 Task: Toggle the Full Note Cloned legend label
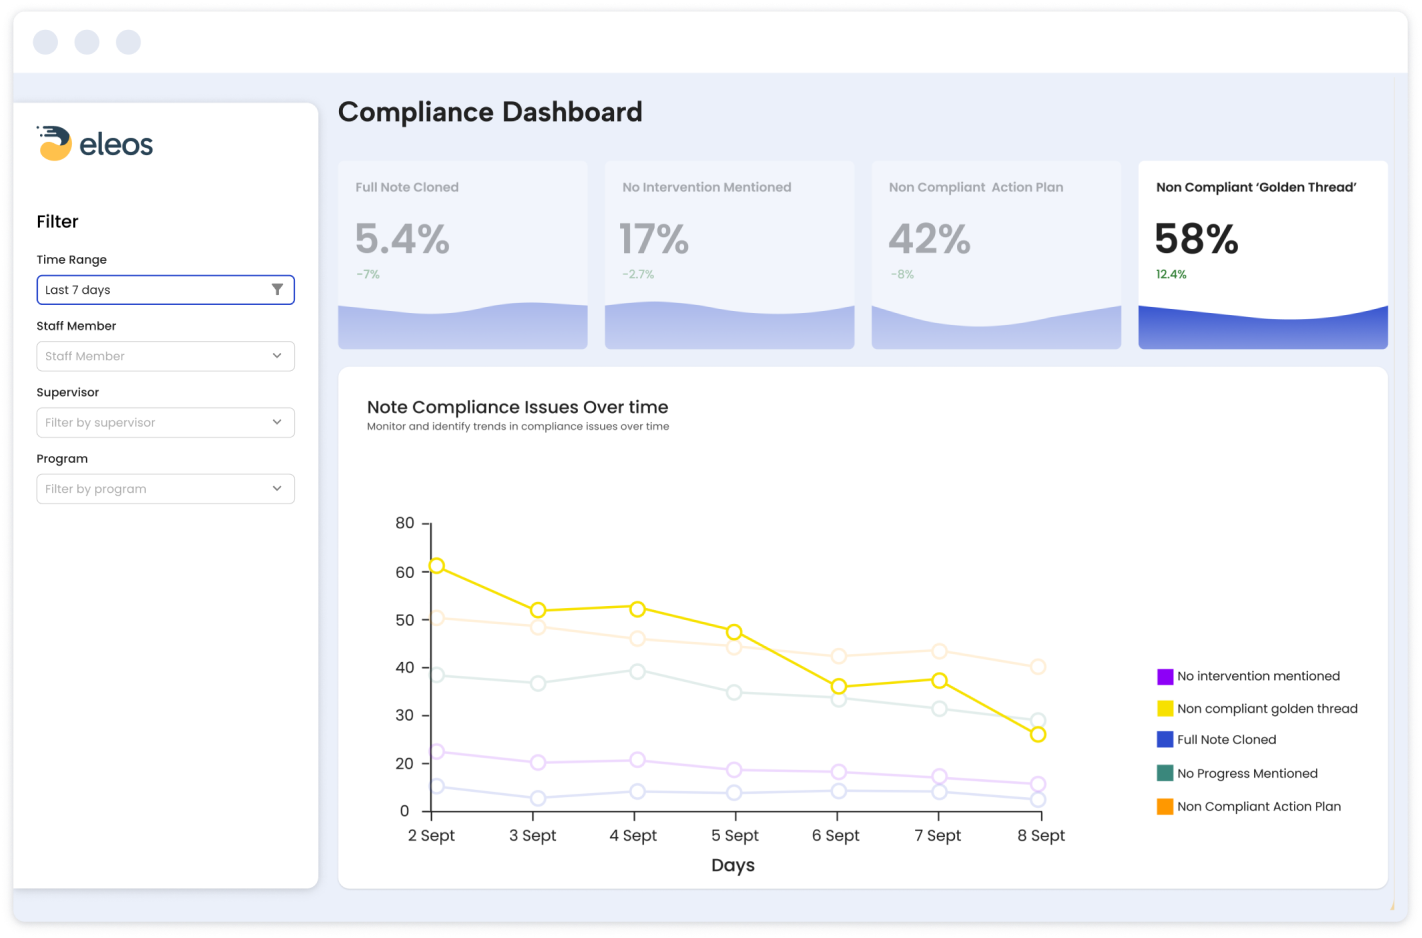pyautogui.click(x=1227, y=740)
